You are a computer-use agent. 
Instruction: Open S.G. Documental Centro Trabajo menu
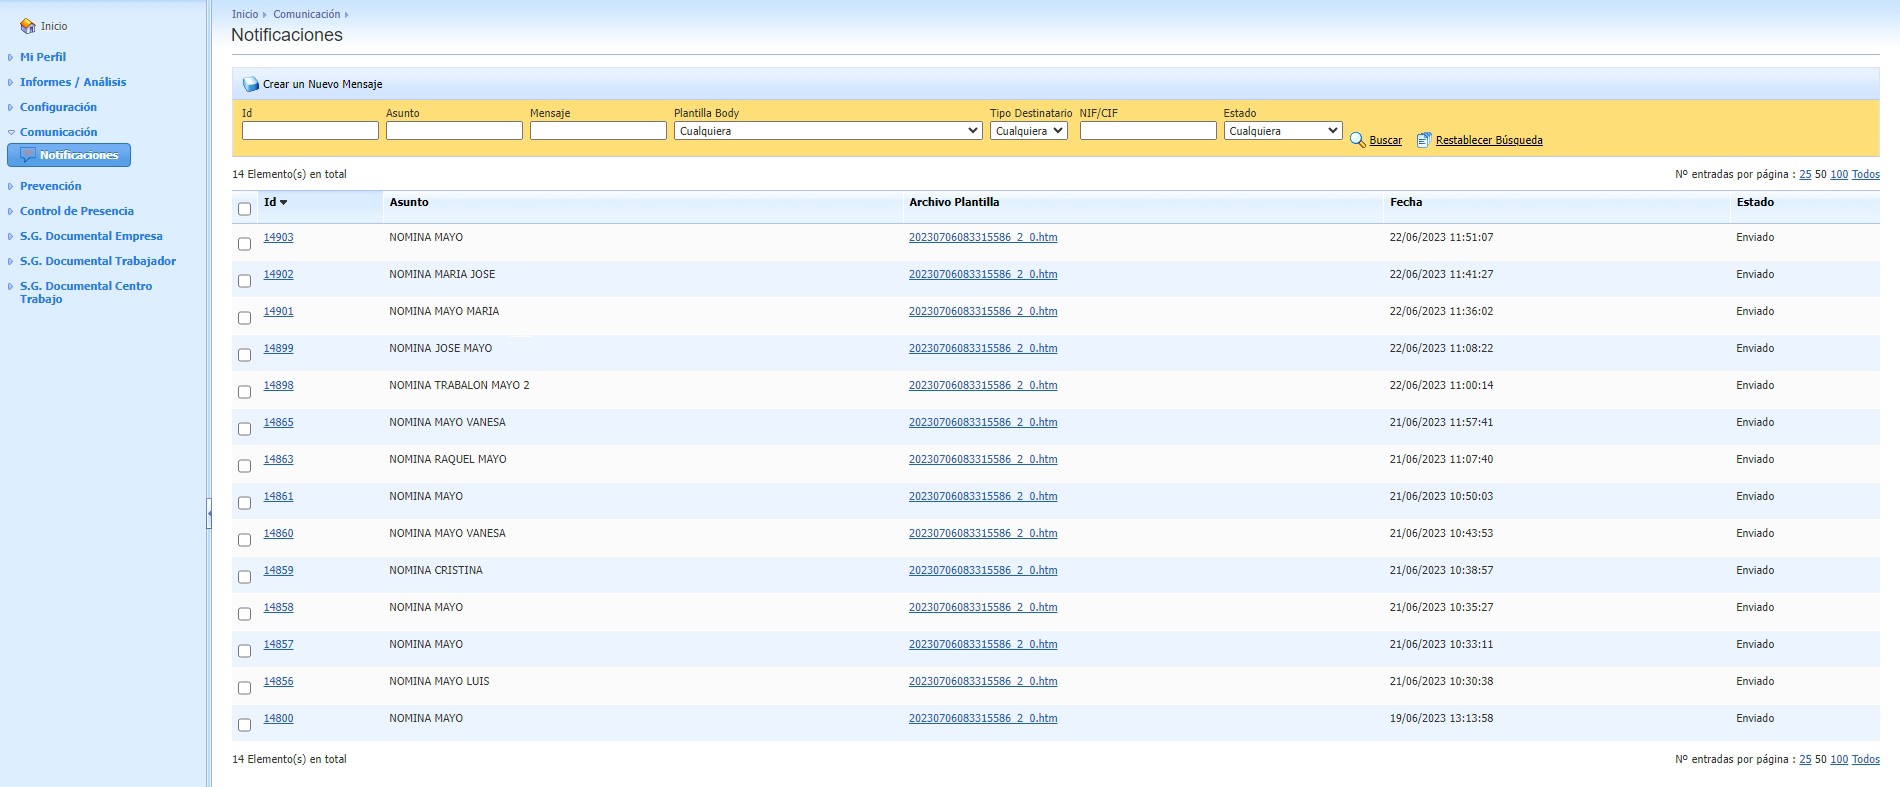86,292
